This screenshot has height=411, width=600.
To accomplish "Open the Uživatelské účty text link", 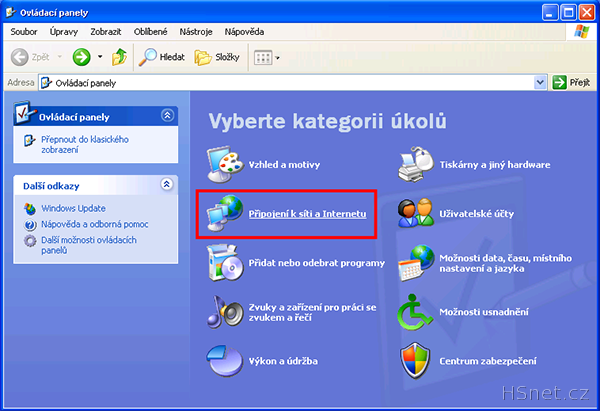I will pos(476,214).
